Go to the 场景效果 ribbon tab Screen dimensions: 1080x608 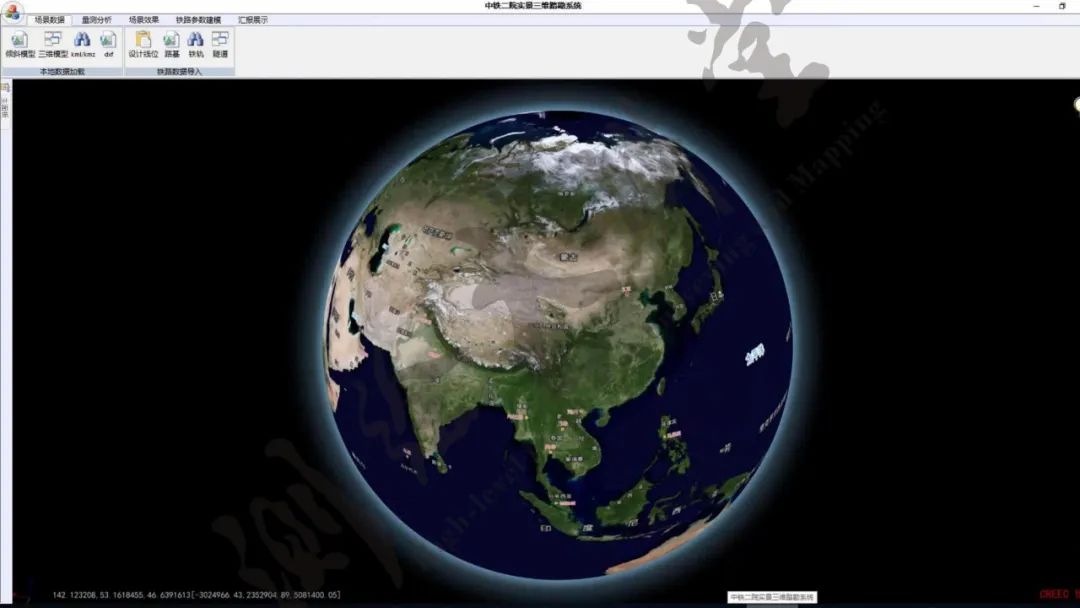143,20
